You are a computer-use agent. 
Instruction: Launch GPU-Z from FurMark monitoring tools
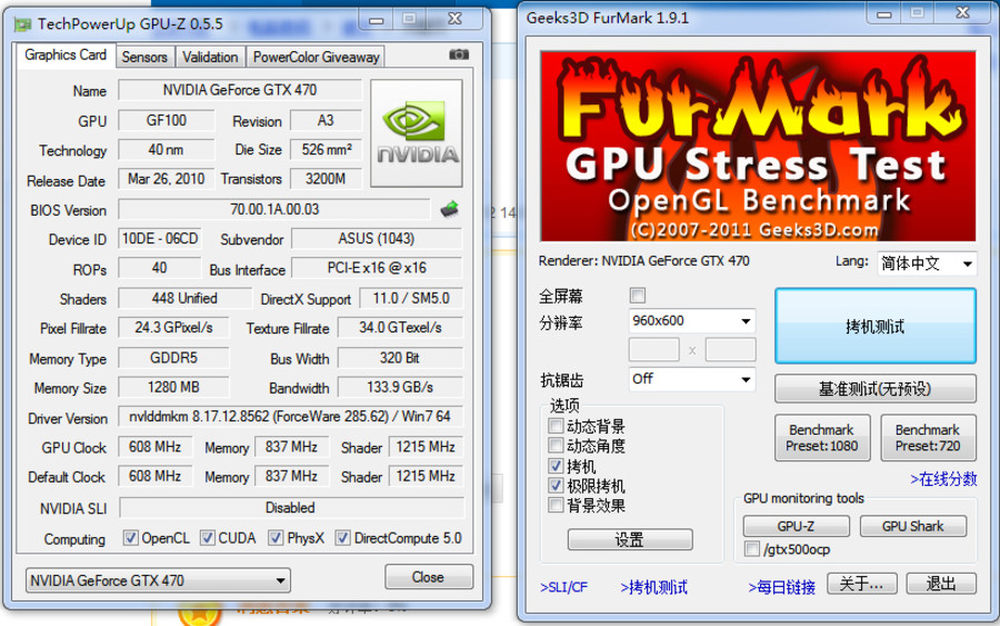796,526
